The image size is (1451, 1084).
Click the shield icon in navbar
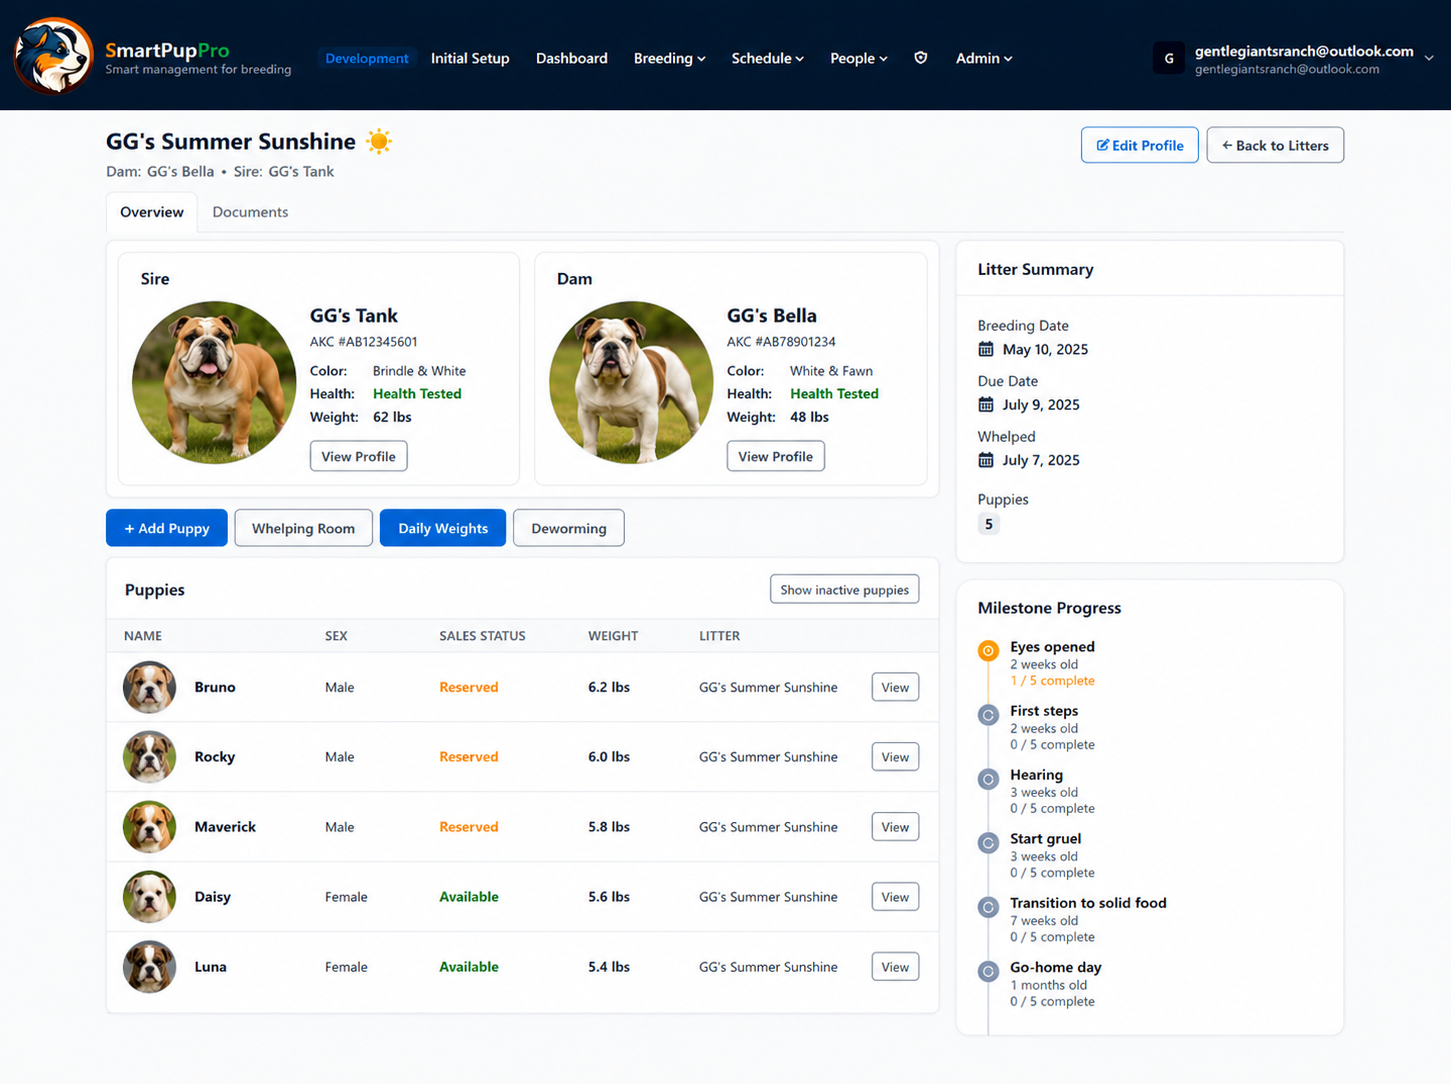(921, 58)
